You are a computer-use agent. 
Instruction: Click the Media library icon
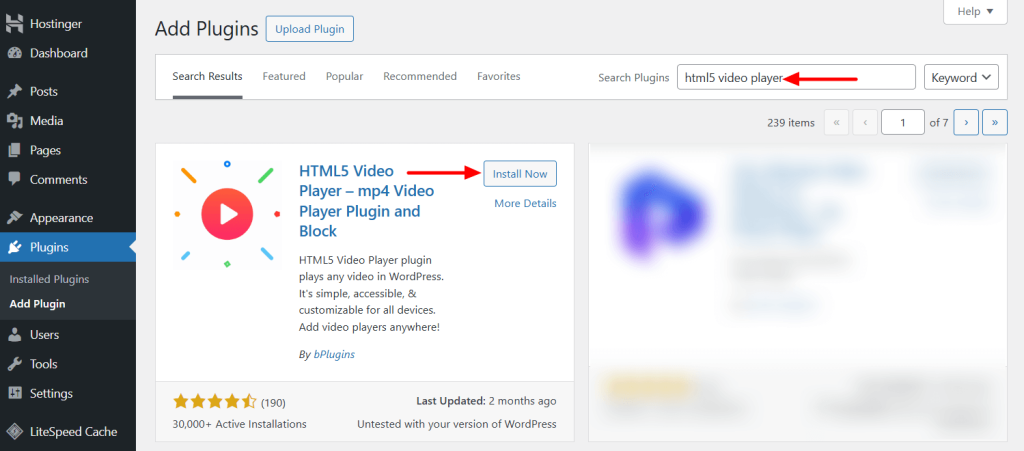pyautogui.click(x=14, y=121)
